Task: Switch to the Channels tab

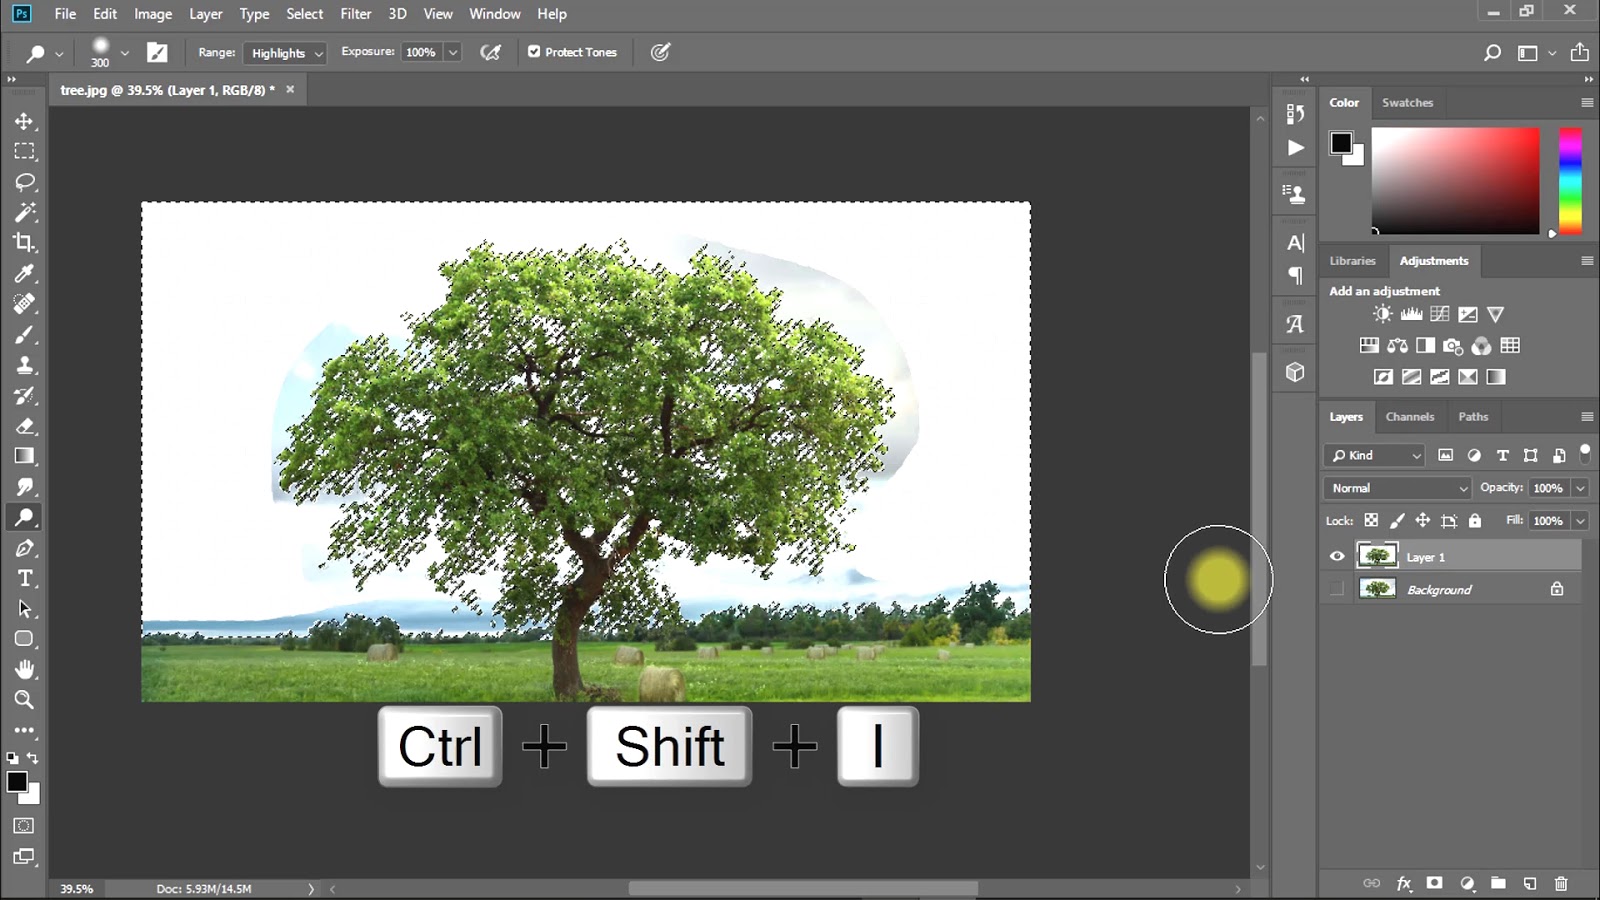Action: click(1410, 417)
